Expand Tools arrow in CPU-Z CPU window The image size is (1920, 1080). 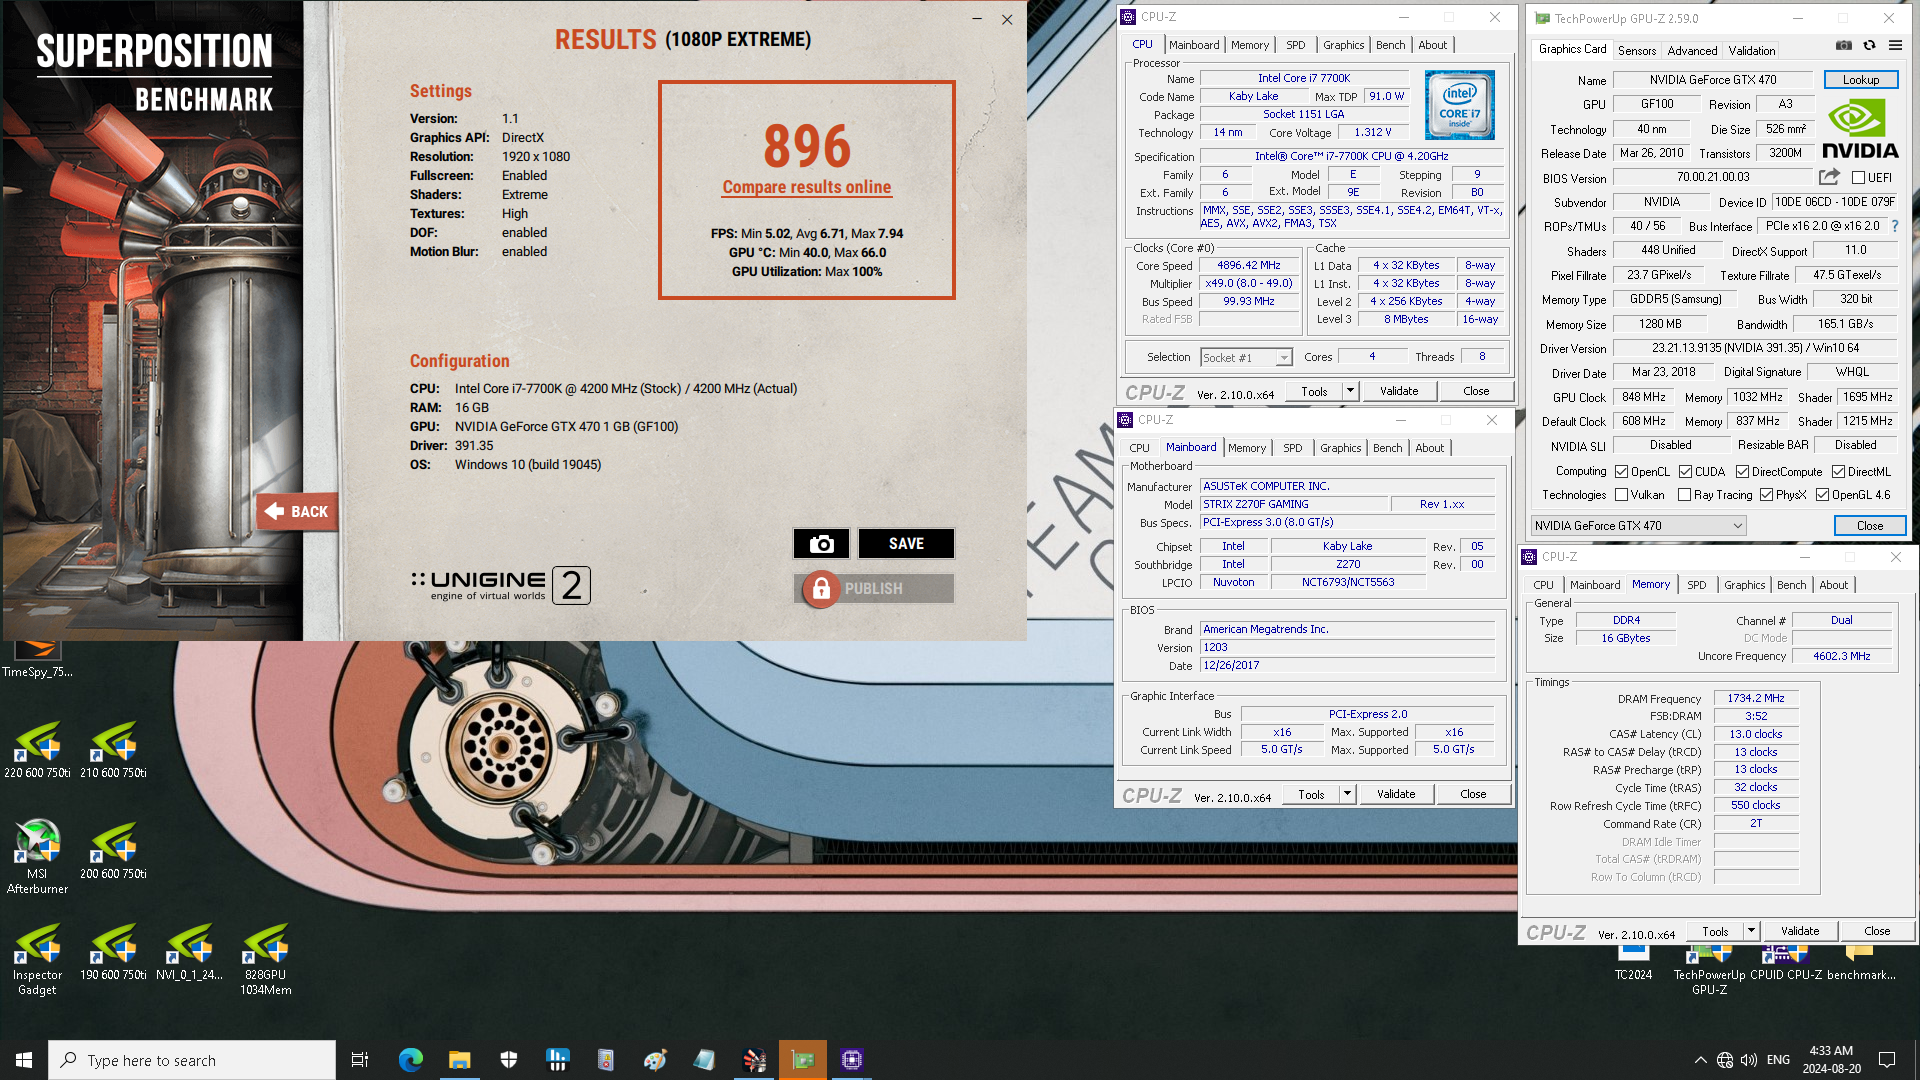1350,391
